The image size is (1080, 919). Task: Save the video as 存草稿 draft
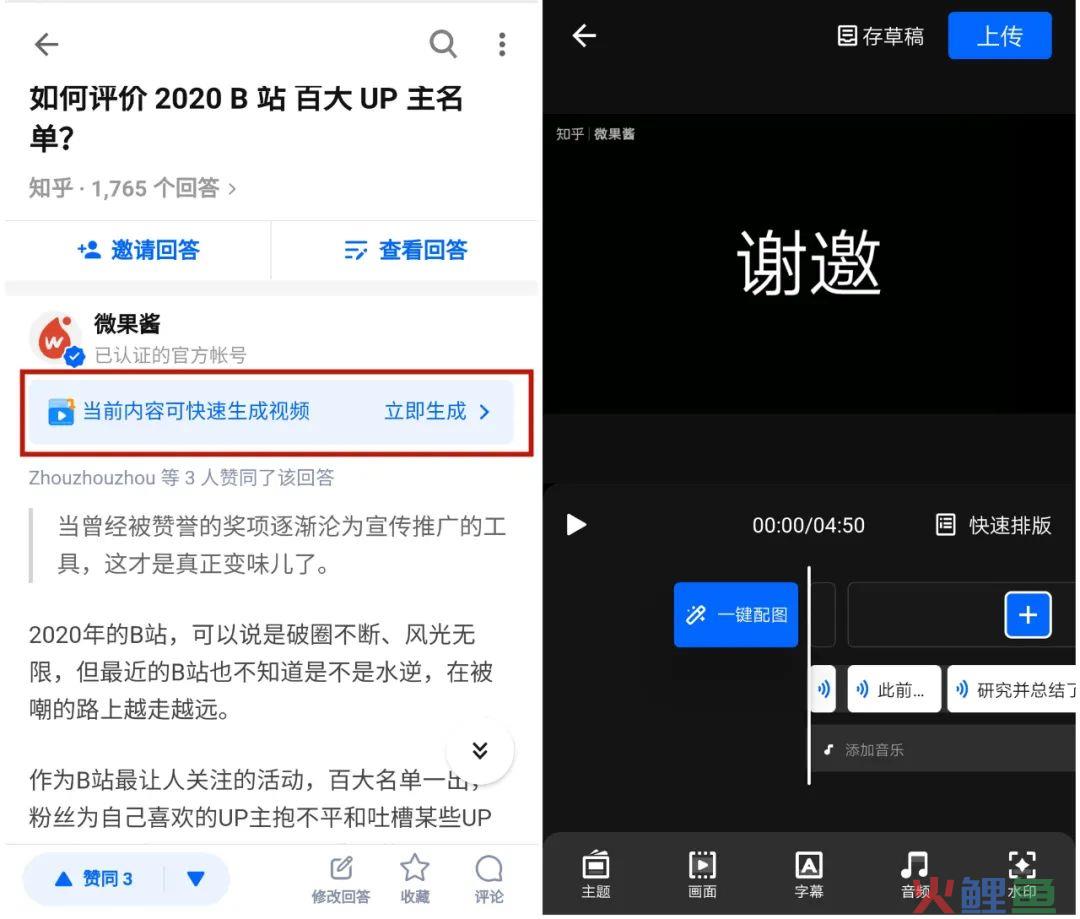click(x=881, y=36)
